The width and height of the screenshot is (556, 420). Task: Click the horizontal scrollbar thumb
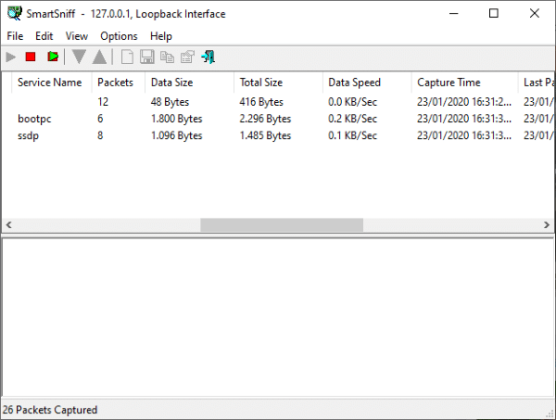[282, 225]
